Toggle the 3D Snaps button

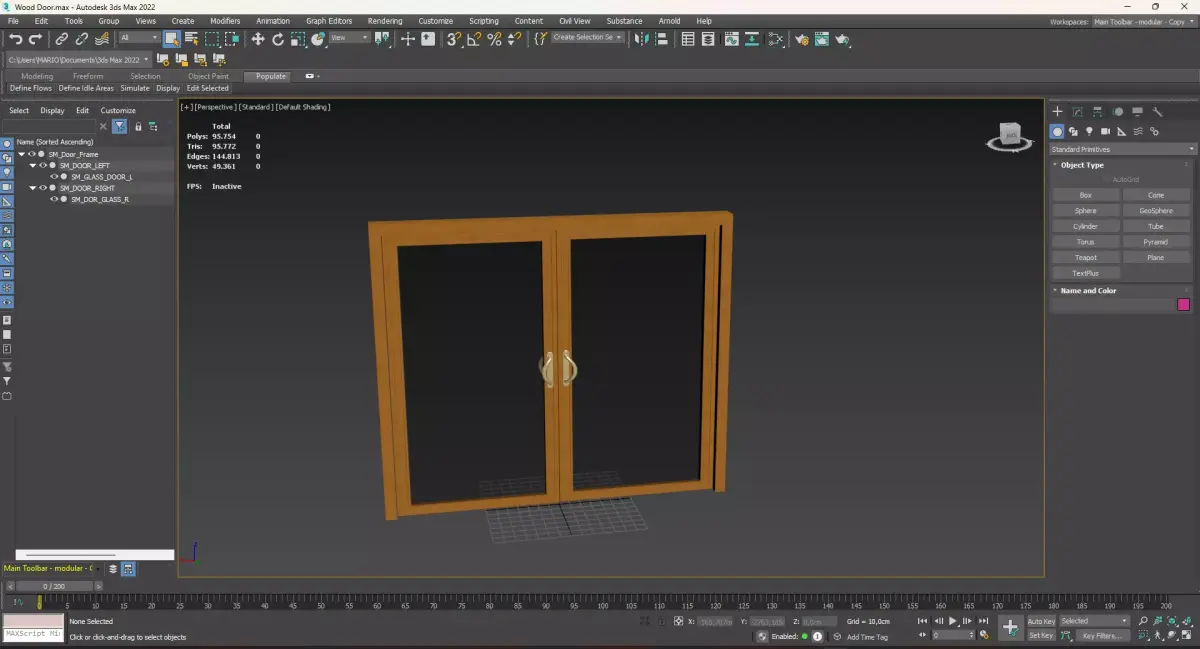pos(453,39)
